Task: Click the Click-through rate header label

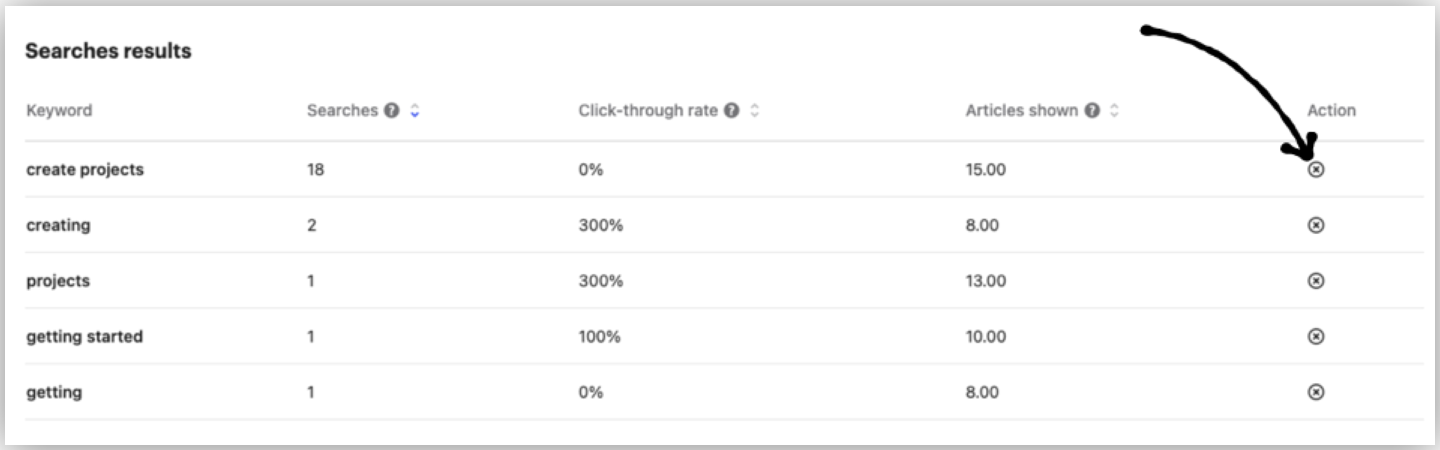Action: point(648,111)
